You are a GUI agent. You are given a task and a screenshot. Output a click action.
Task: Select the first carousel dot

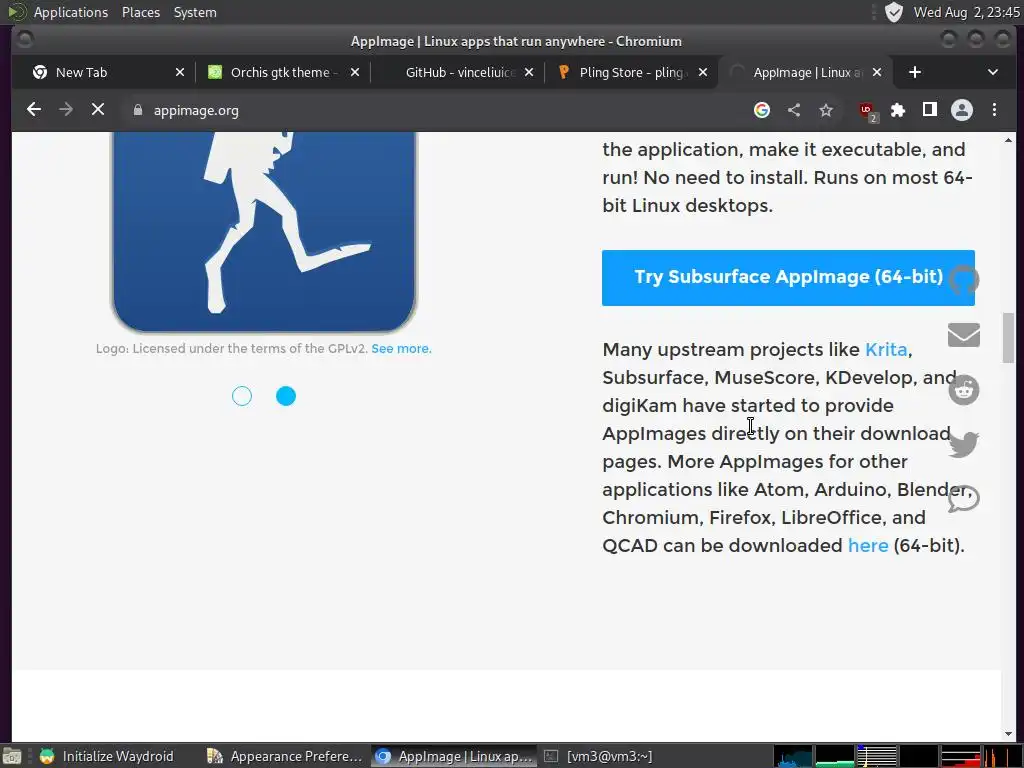242,396
